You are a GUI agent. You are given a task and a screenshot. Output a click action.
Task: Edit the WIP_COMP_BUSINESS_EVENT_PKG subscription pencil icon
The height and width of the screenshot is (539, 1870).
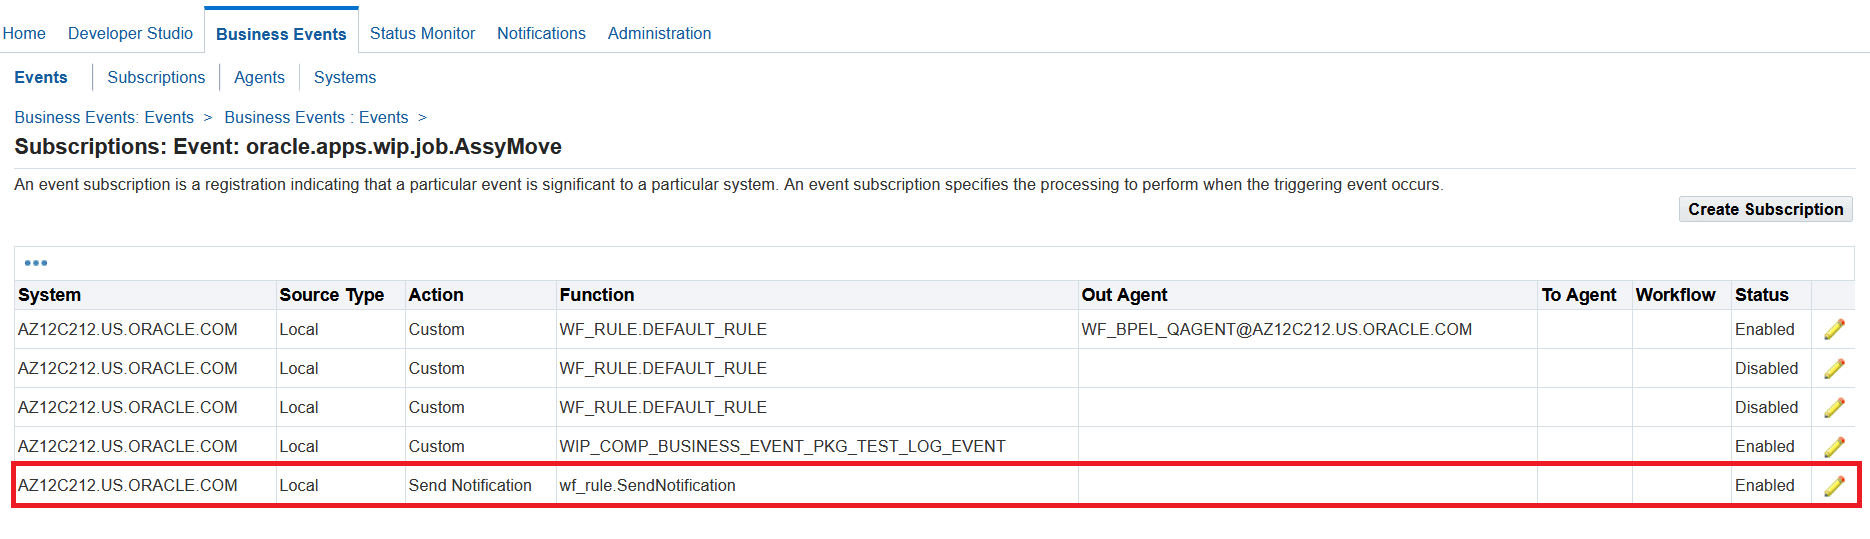(x=1834, y=447)
